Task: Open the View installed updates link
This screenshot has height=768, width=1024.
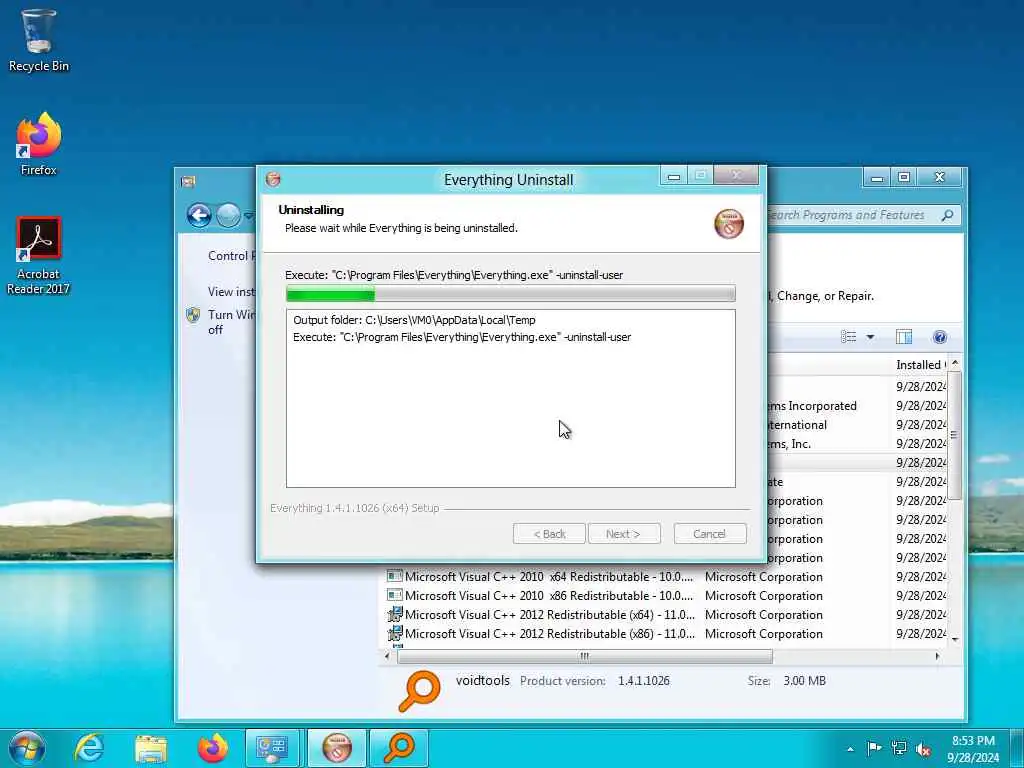Action: tap(231, 291)
